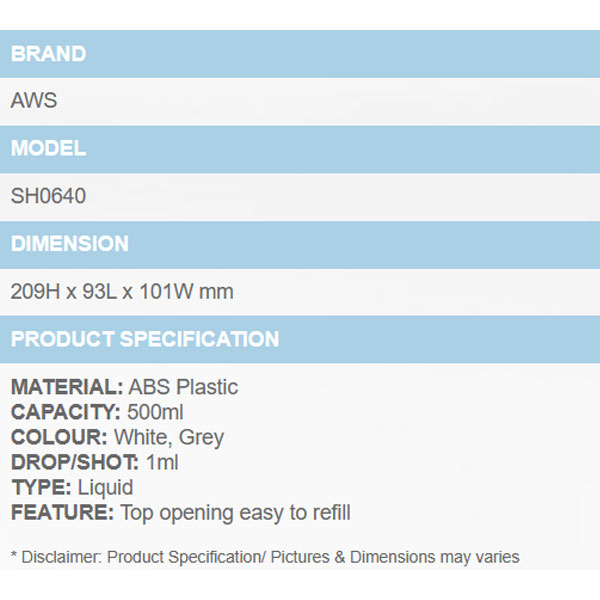Select the AWS brand value

pyautogui.click(x=34, y=101)
